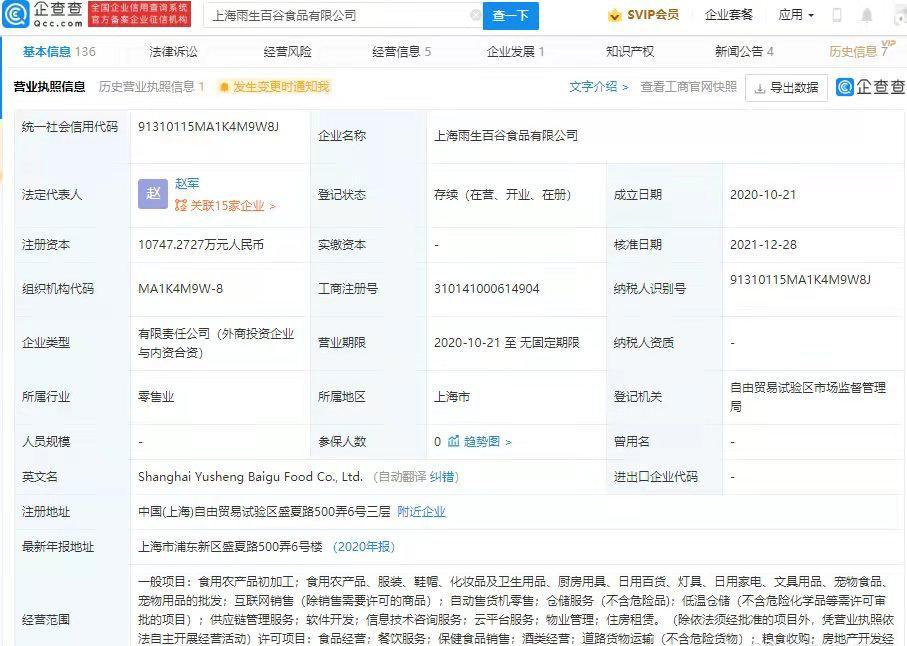Click the 纠错 correction link
Viewport: 907px width, 646px height.
(442, 477)
